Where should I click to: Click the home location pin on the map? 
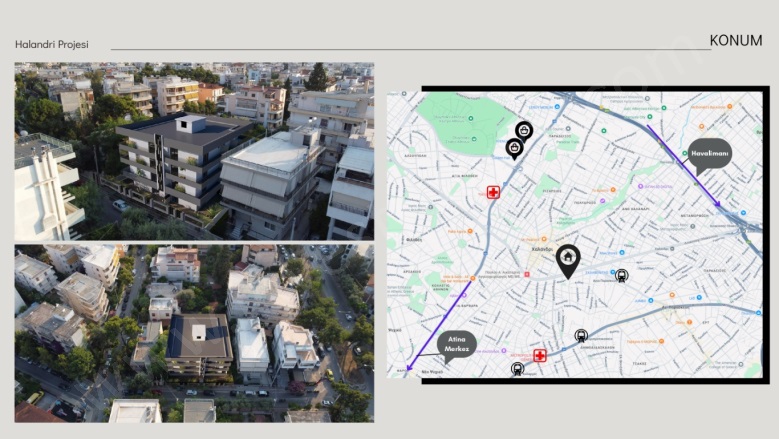(567, 259)
